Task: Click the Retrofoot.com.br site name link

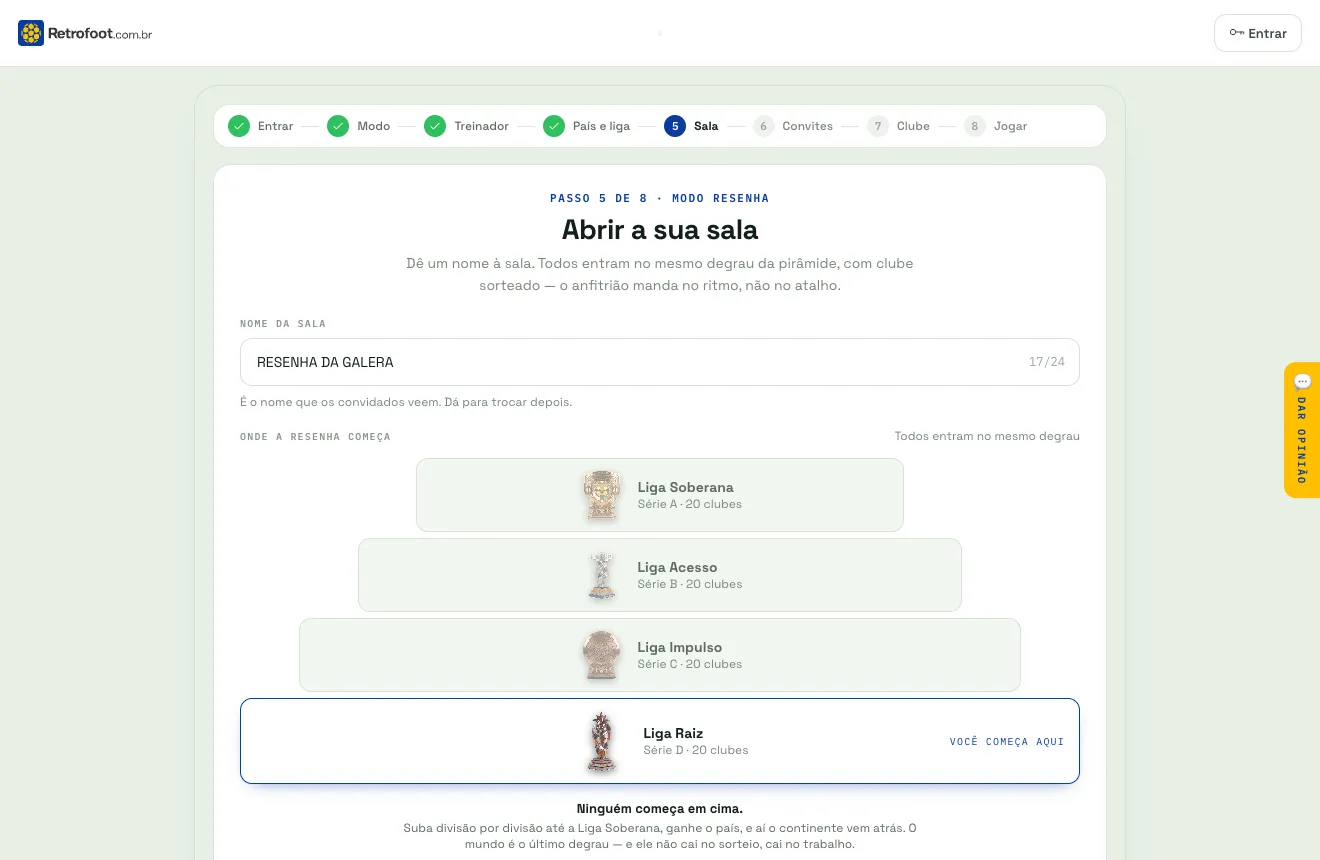Action: click(x=100, y=33)
